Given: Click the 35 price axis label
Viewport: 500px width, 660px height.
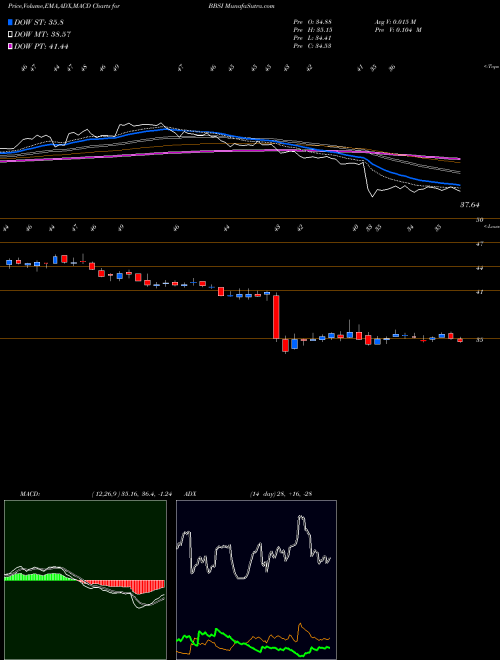Looking at the screenshot, I should [479, 340].
